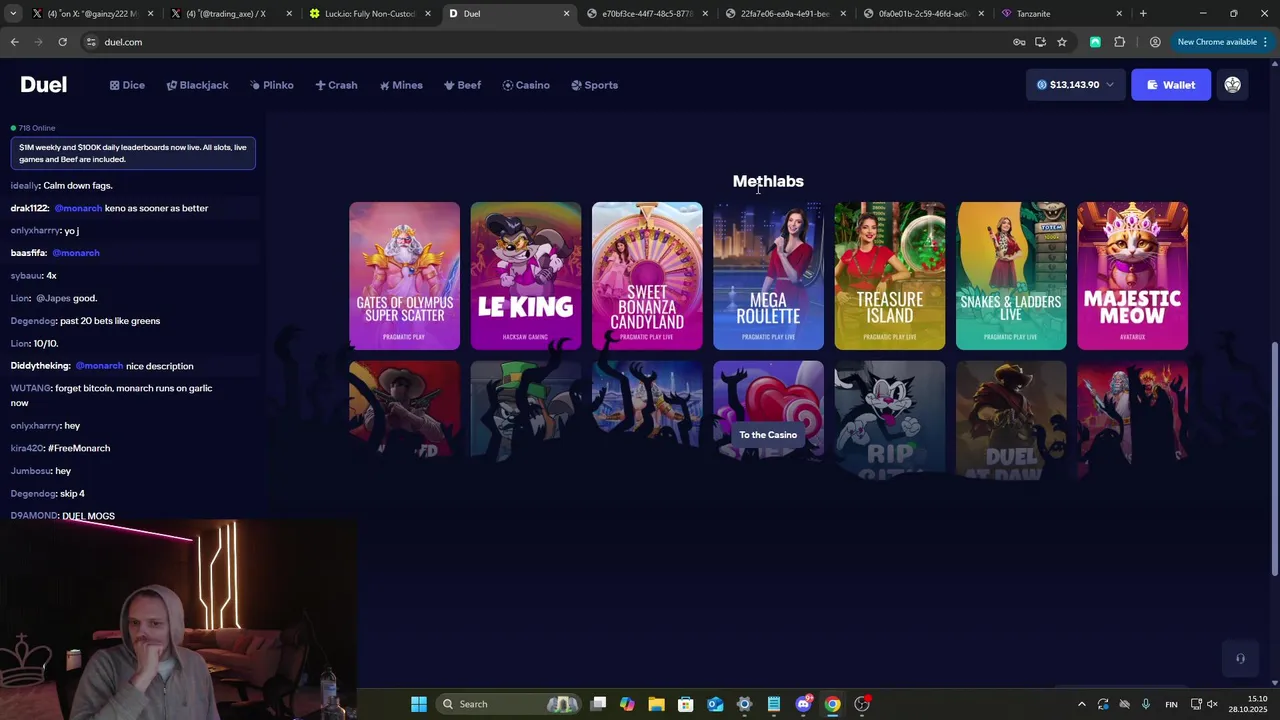The width and height of the screenshot is (1280, 720).
Task: Click the leaderboards announcement banner in chat
Action: click(133, 153)
